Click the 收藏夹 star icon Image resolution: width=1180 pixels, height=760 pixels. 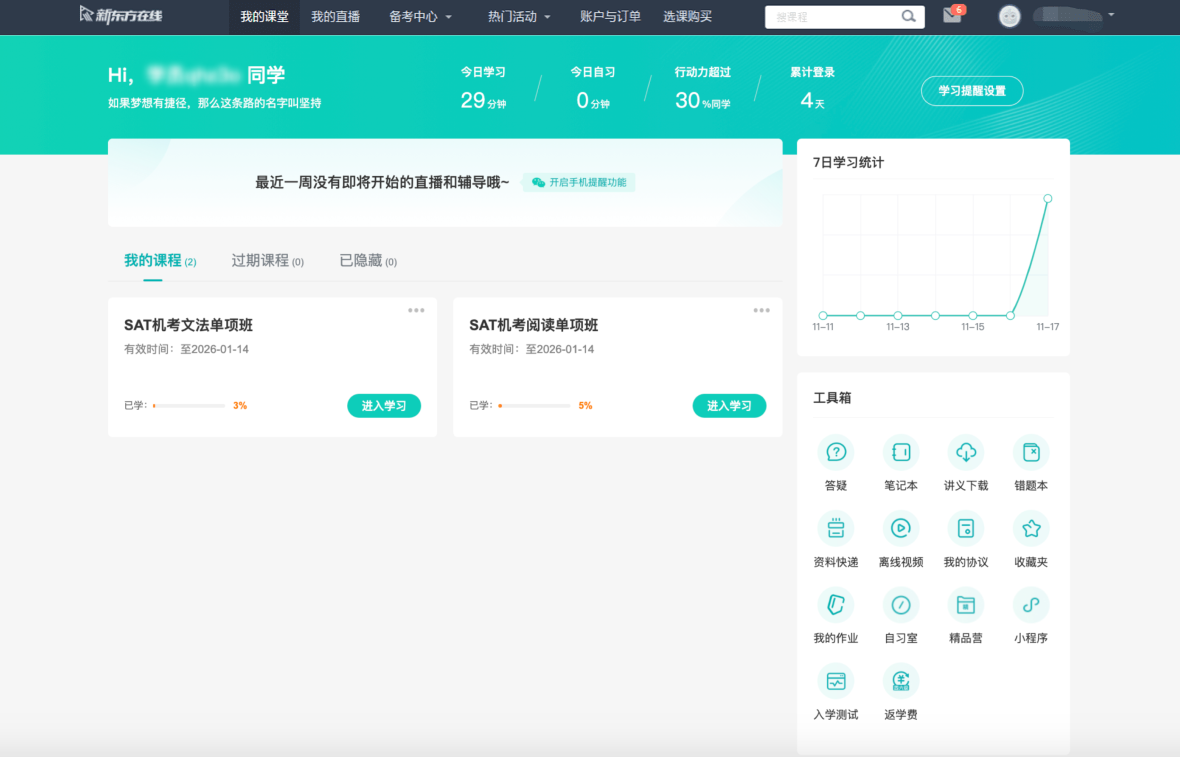click(1031, 528)
